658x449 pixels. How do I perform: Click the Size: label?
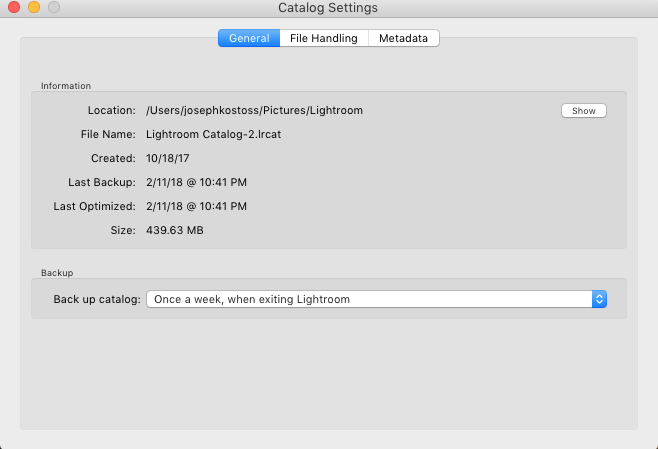[x=123, y=230]
